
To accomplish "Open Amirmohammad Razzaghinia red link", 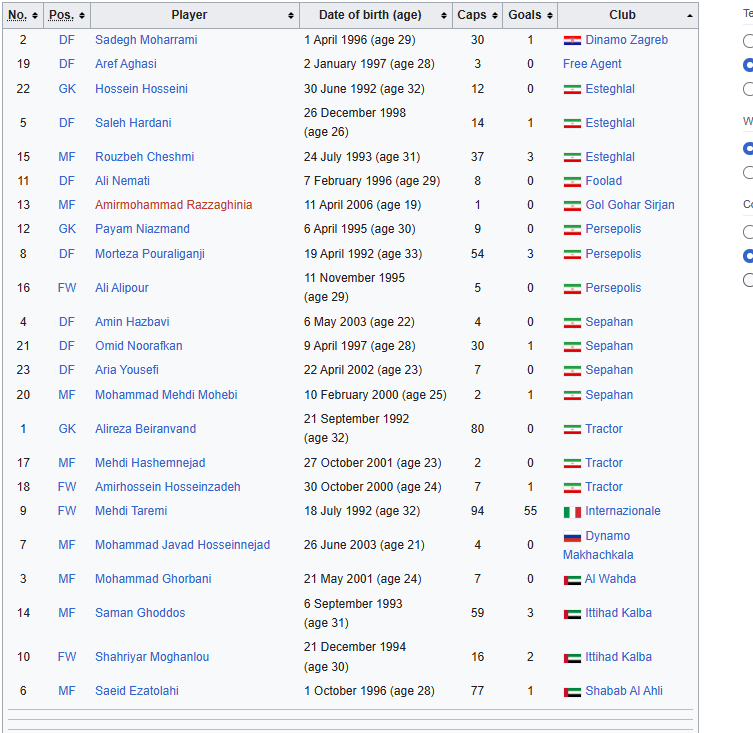I will tap(173, 205).
